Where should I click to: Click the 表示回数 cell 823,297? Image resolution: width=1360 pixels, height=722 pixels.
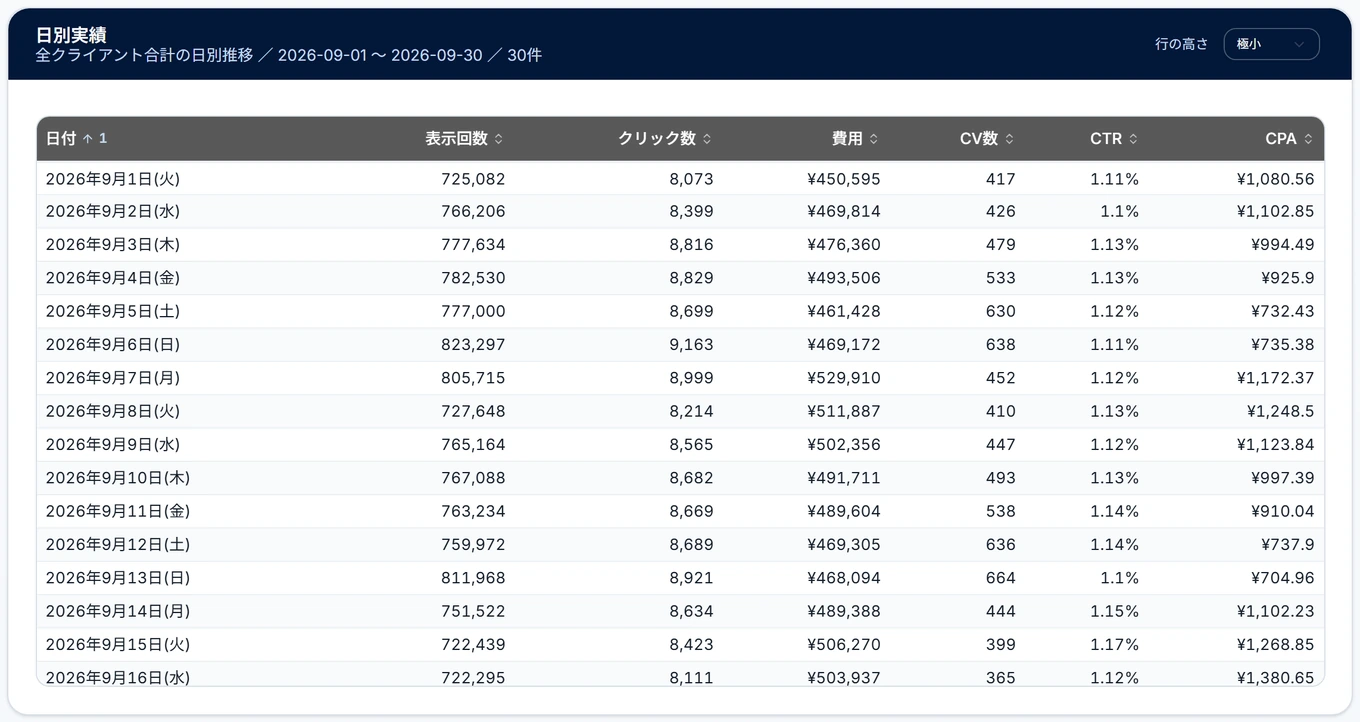pos(473,344)
